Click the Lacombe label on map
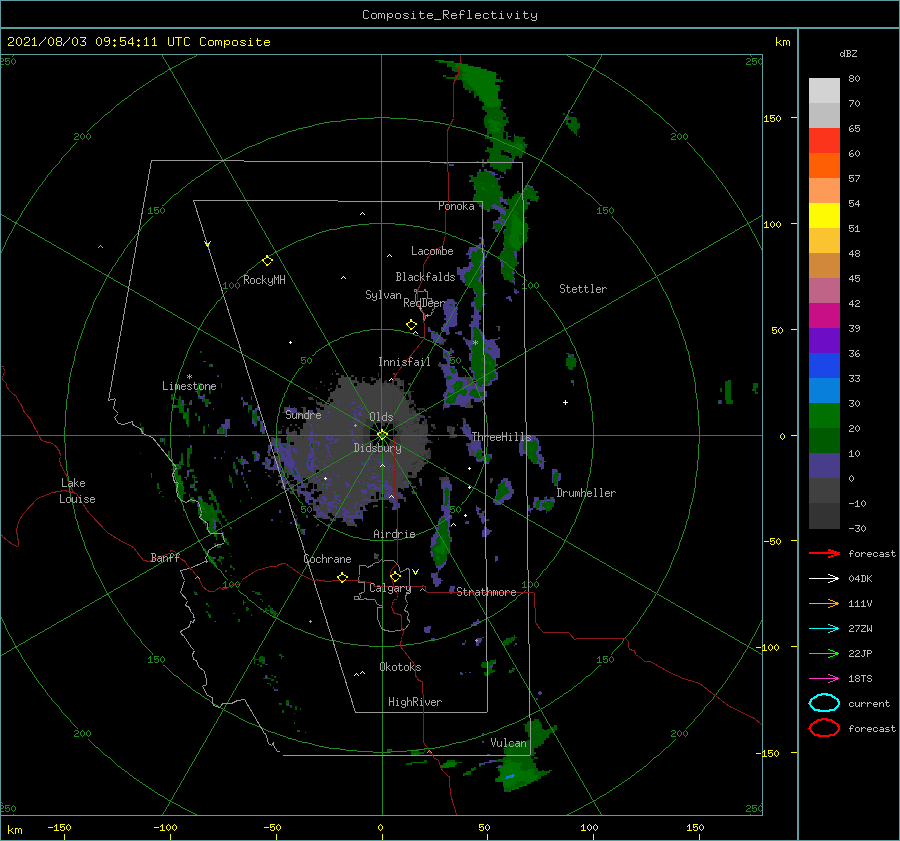Image resolution: width=900 pixels, height=841 pixels. click(x=432, y=251)
